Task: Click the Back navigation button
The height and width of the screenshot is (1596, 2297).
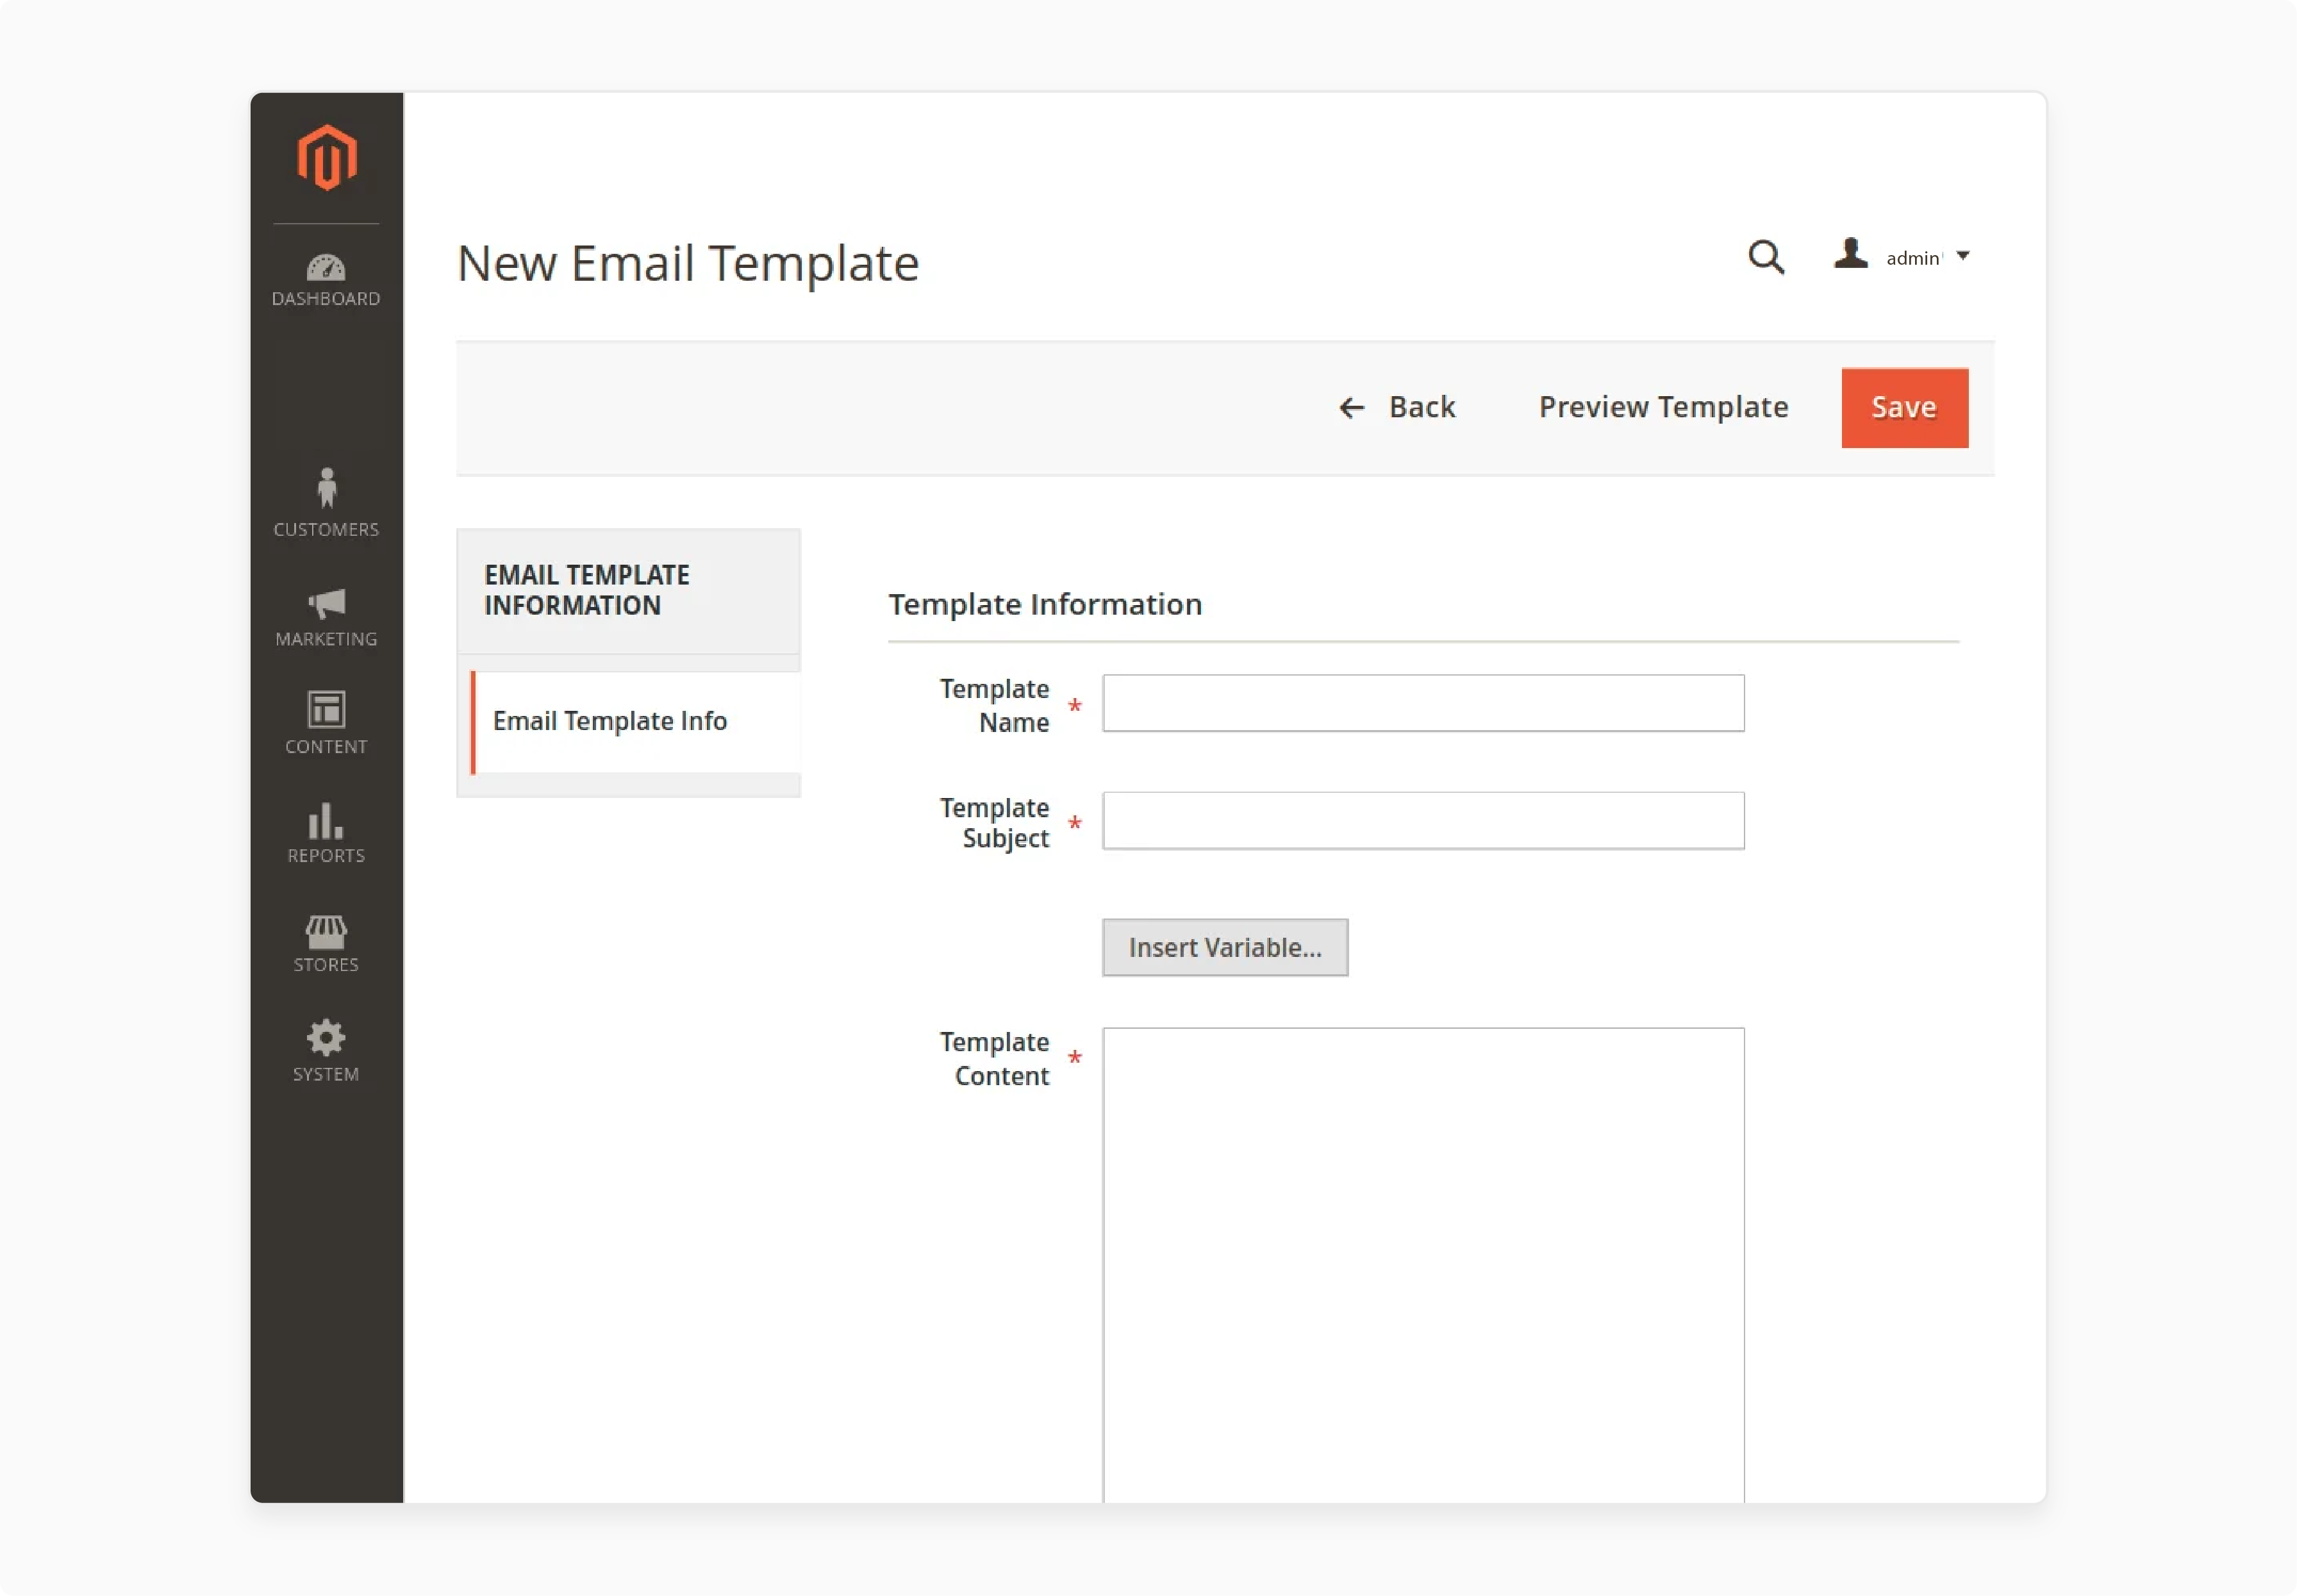Action: pos(1397,407)
